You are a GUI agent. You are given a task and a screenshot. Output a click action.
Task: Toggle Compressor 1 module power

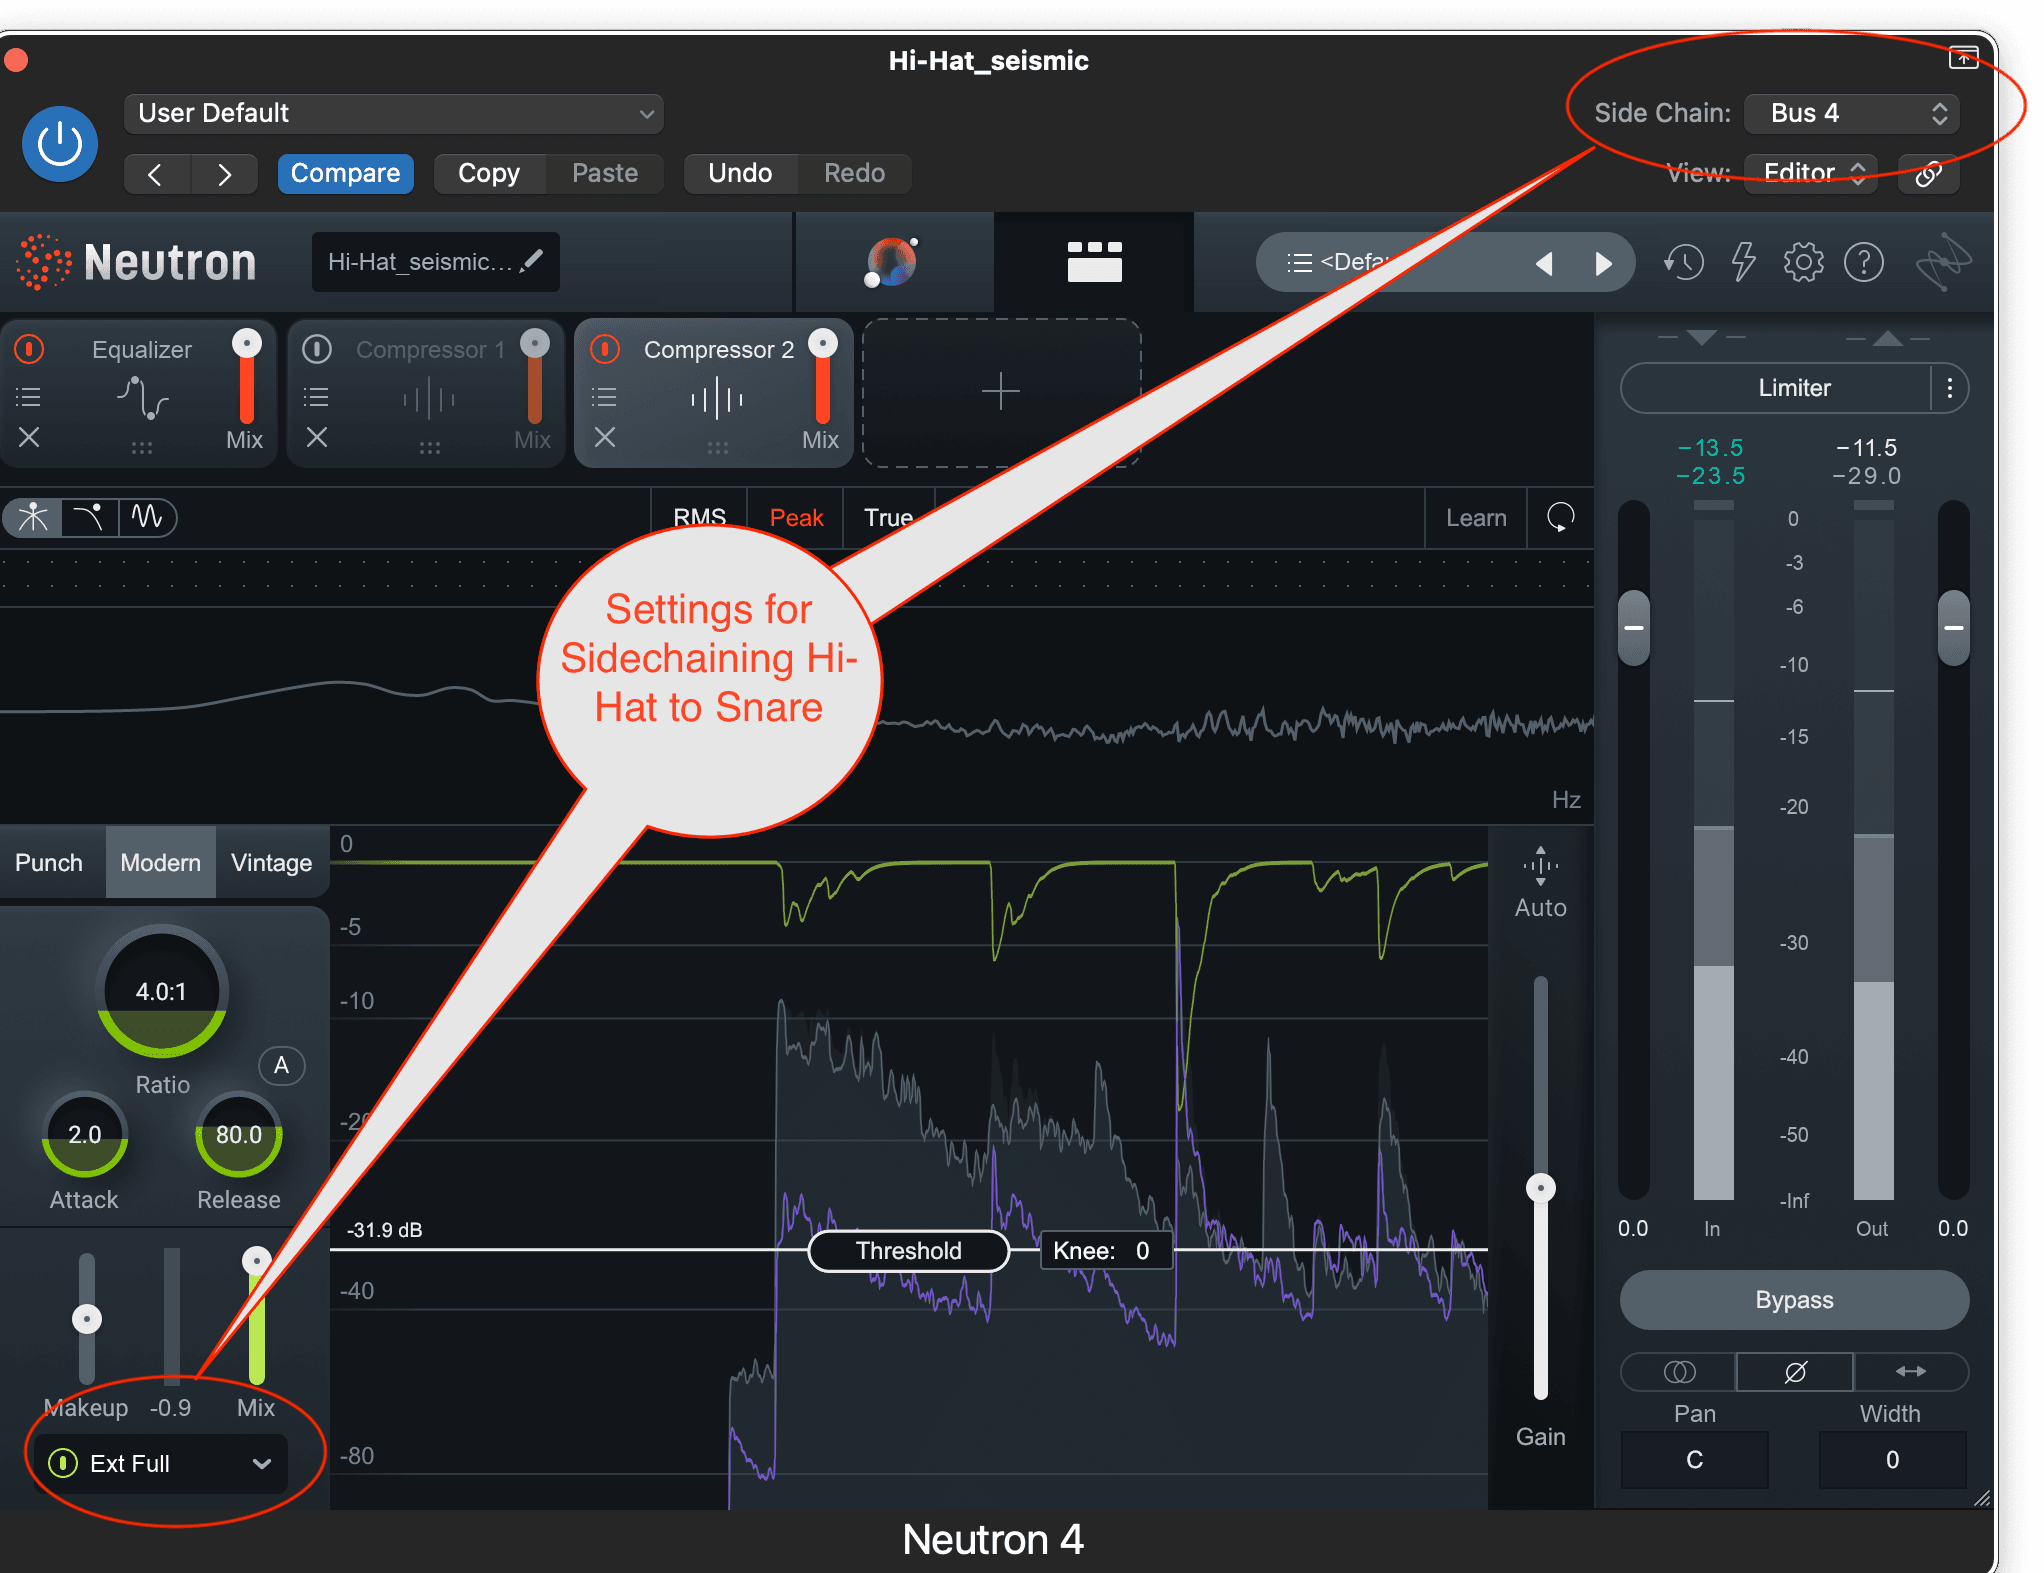click(317, 349)
